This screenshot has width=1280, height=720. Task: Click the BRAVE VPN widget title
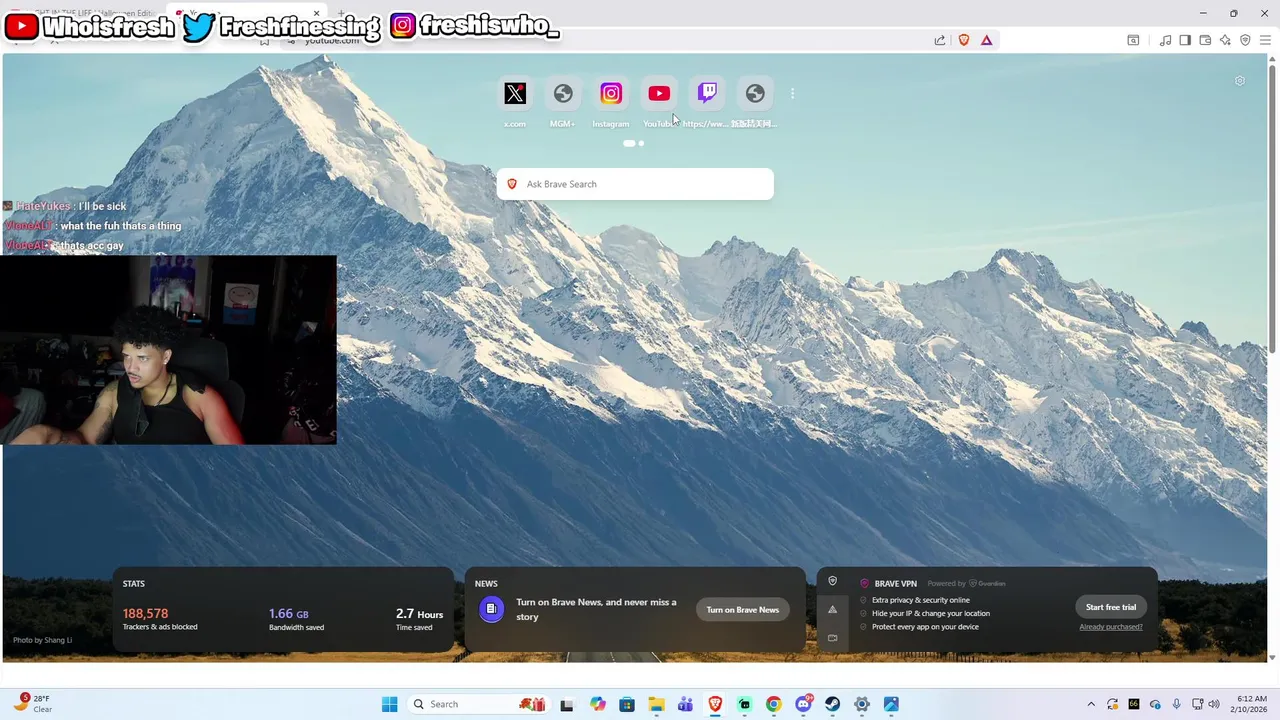tap(895, 583)
